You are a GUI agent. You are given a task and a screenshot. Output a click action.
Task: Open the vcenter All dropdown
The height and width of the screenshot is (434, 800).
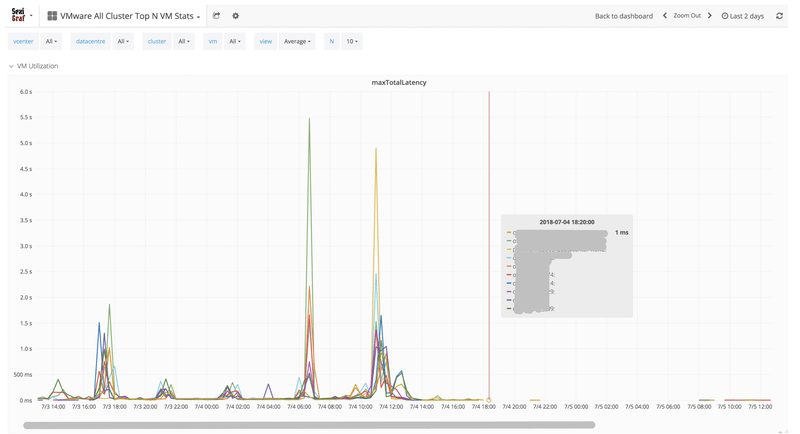(51, 41)
